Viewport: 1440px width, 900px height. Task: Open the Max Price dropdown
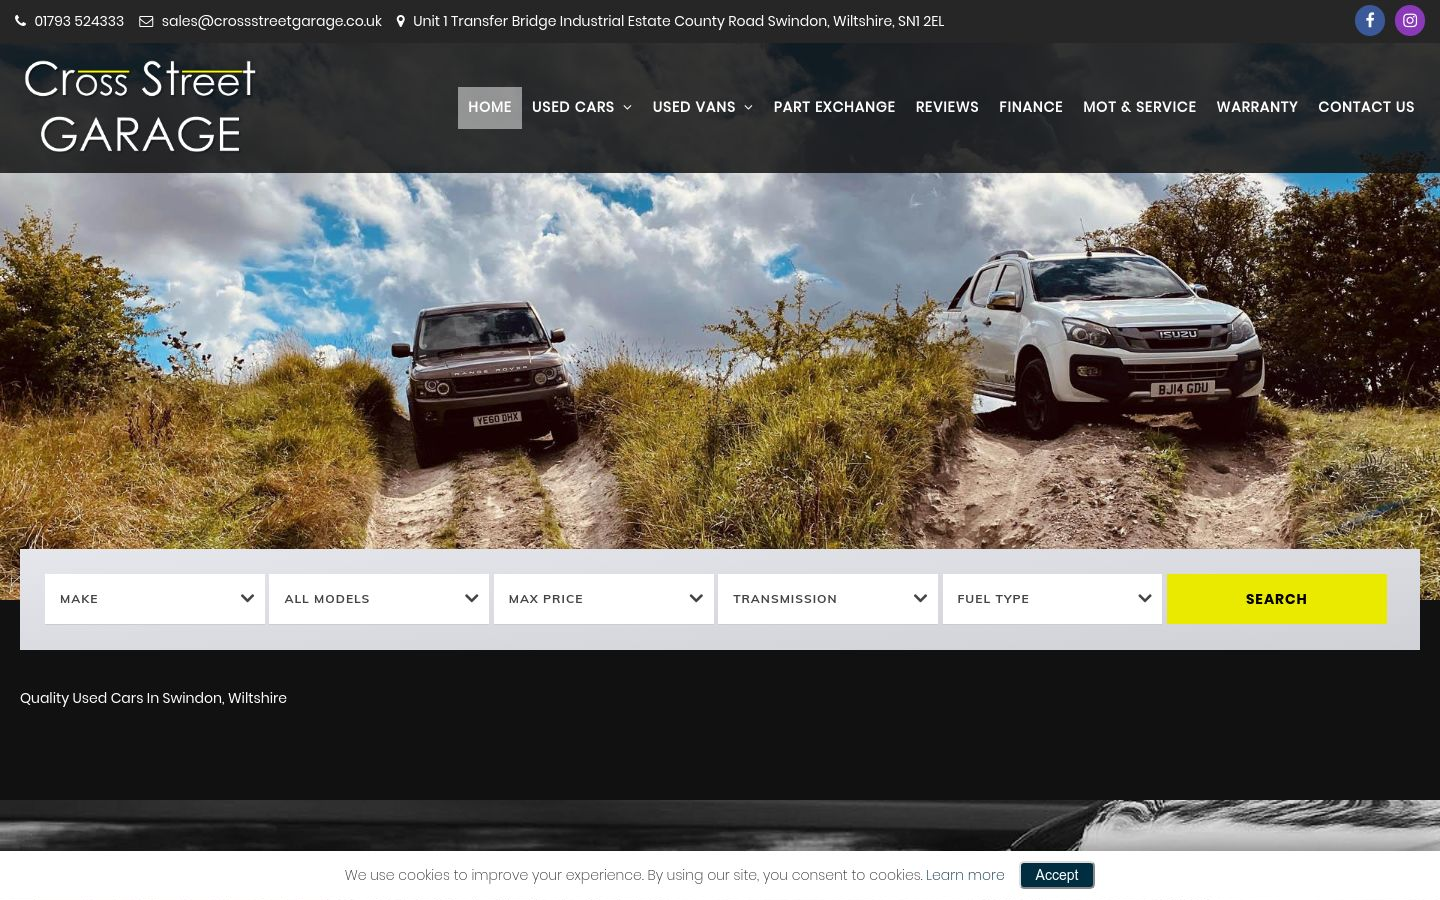click(604, 599)
